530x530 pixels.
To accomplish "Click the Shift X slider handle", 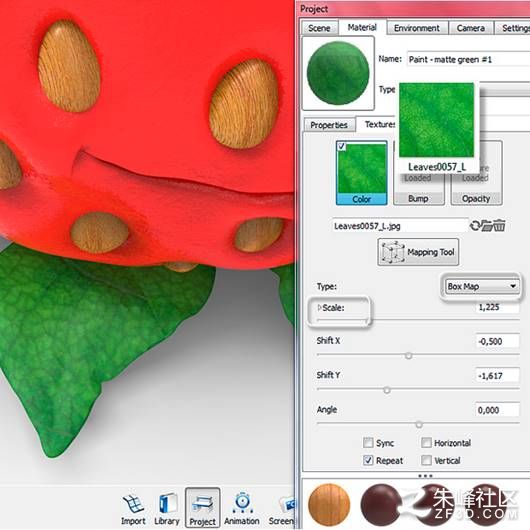I will tap(408, 356).
